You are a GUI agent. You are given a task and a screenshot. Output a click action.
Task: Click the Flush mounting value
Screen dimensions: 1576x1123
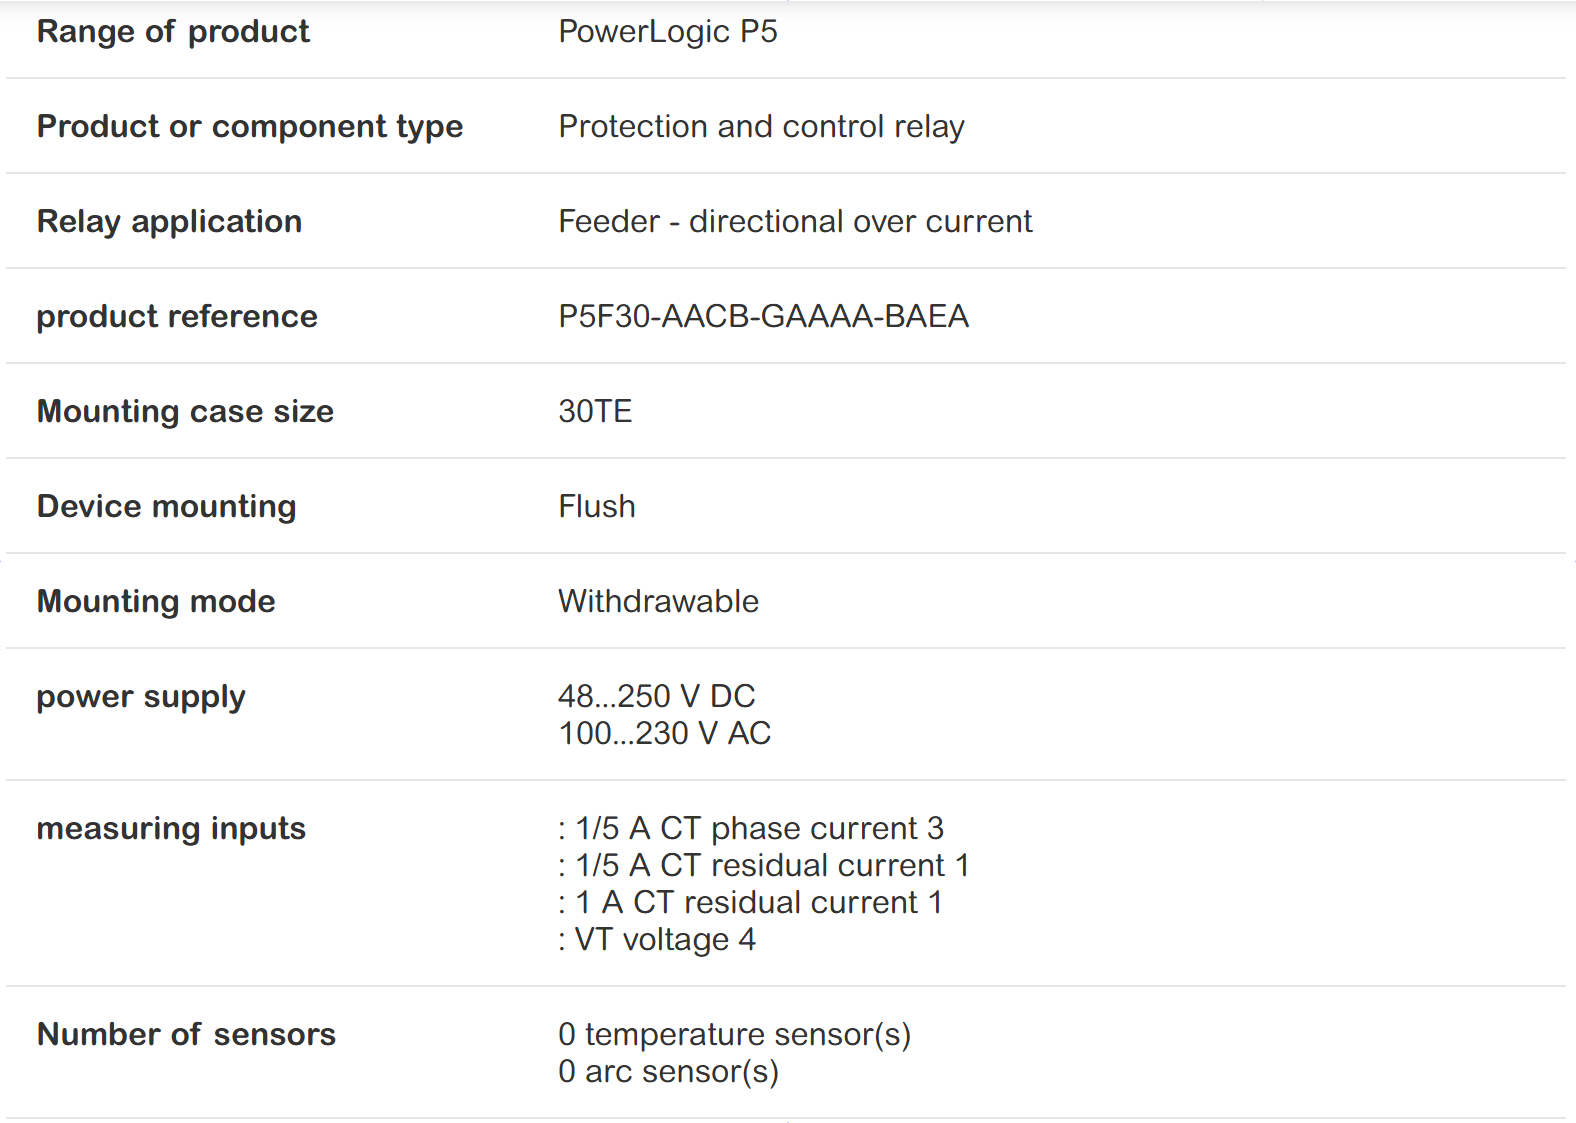tap(596, 507)
